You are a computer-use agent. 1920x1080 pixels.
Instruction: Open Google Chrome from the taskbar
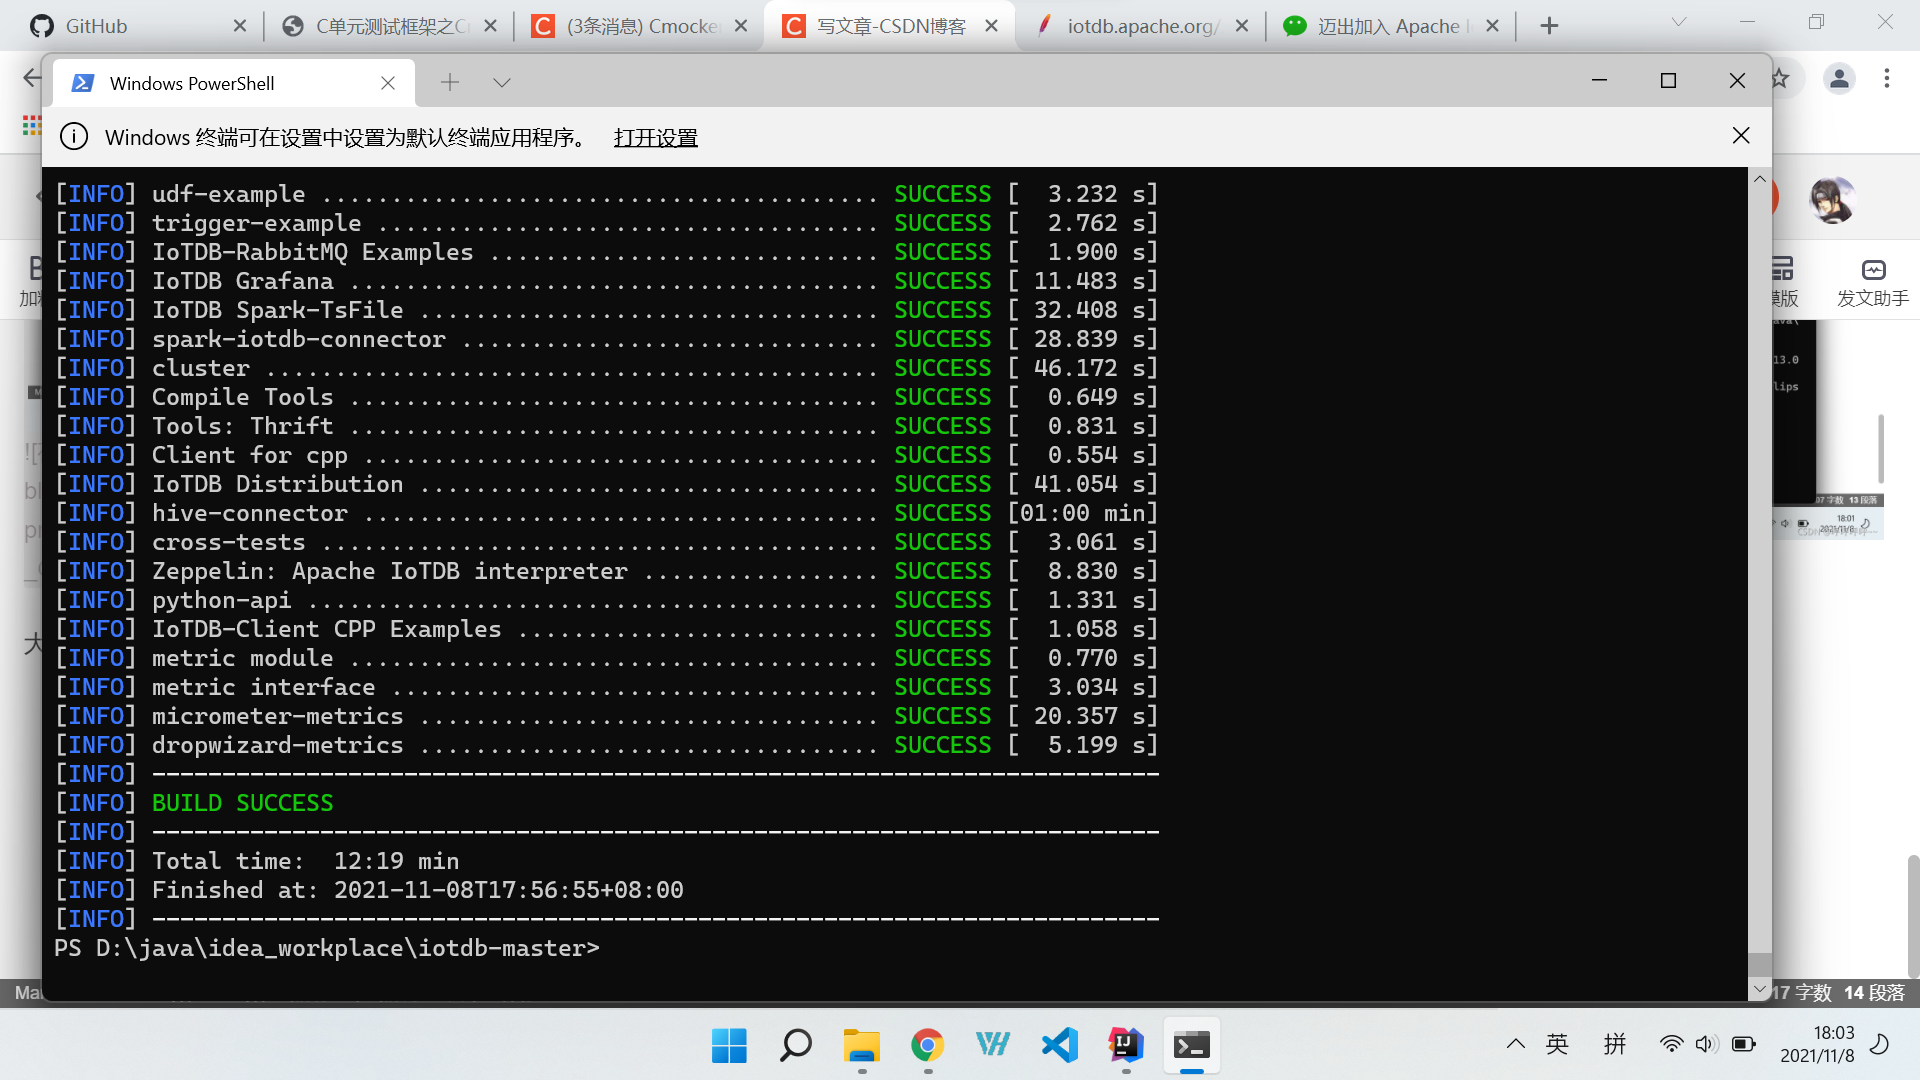coord(928,1046)
